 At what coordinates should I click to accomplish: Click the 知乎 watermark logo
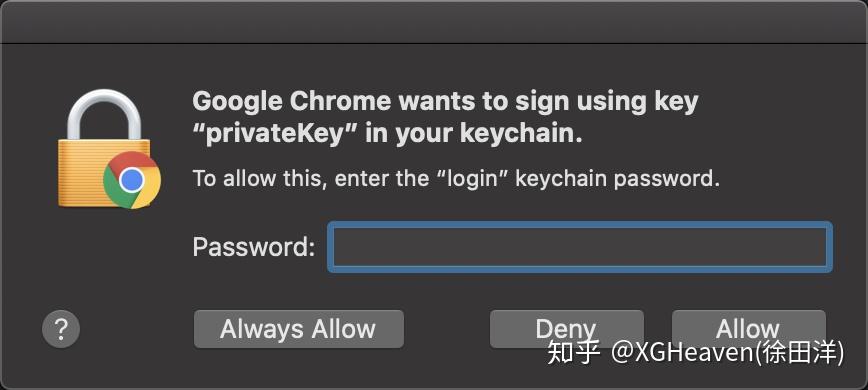click(574, 352)
